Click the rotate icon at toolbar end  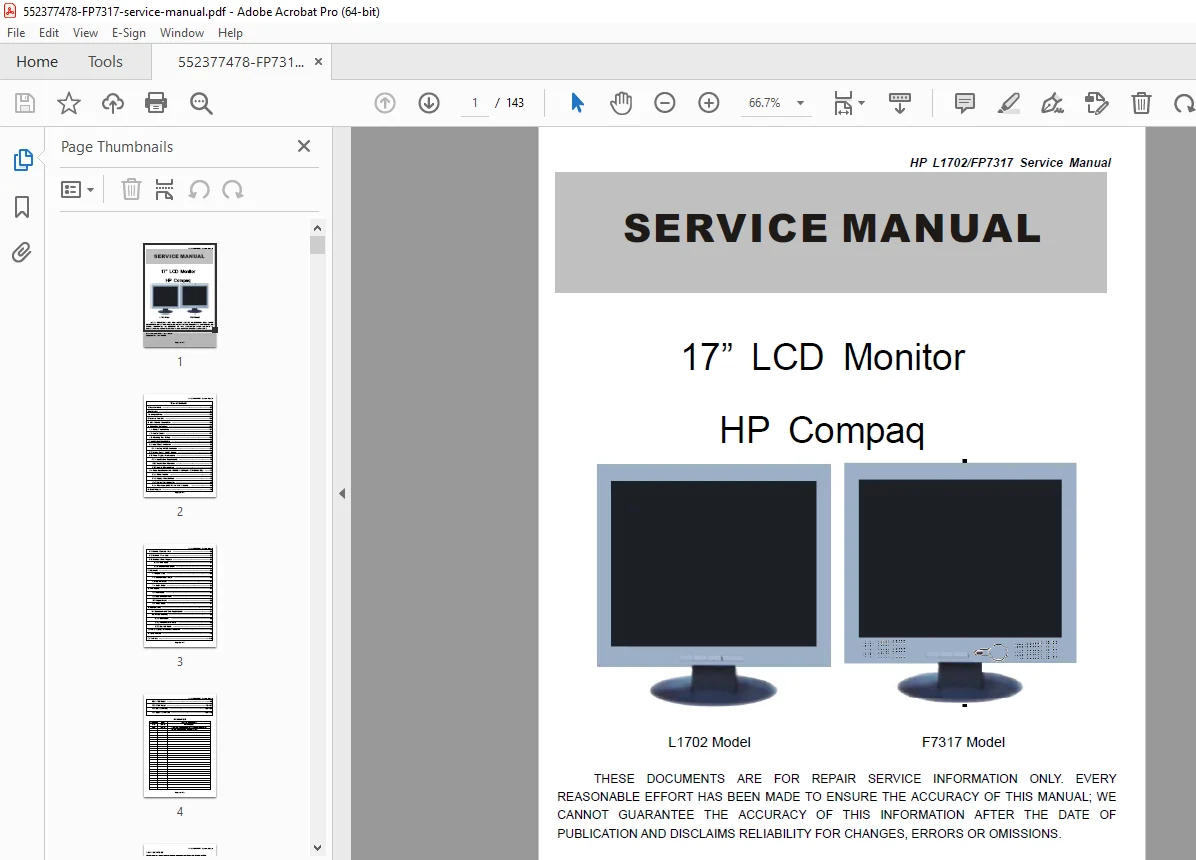[x=1185, y=103]
